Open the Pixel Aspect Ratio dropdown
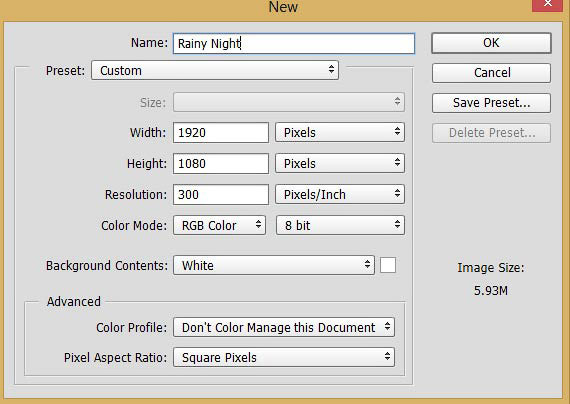 click(284, 357)
